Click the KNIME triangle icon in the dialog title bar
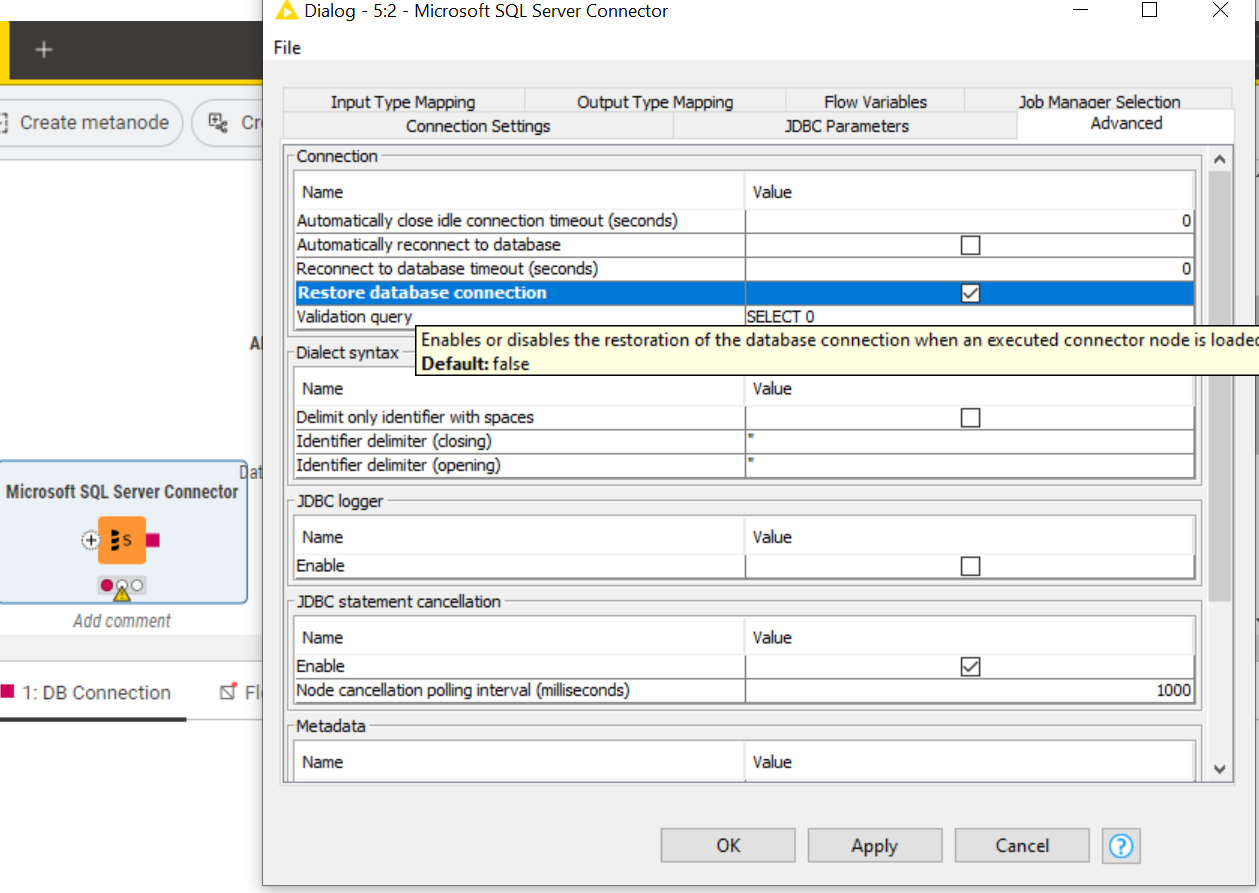 click(x=287, y=11)
